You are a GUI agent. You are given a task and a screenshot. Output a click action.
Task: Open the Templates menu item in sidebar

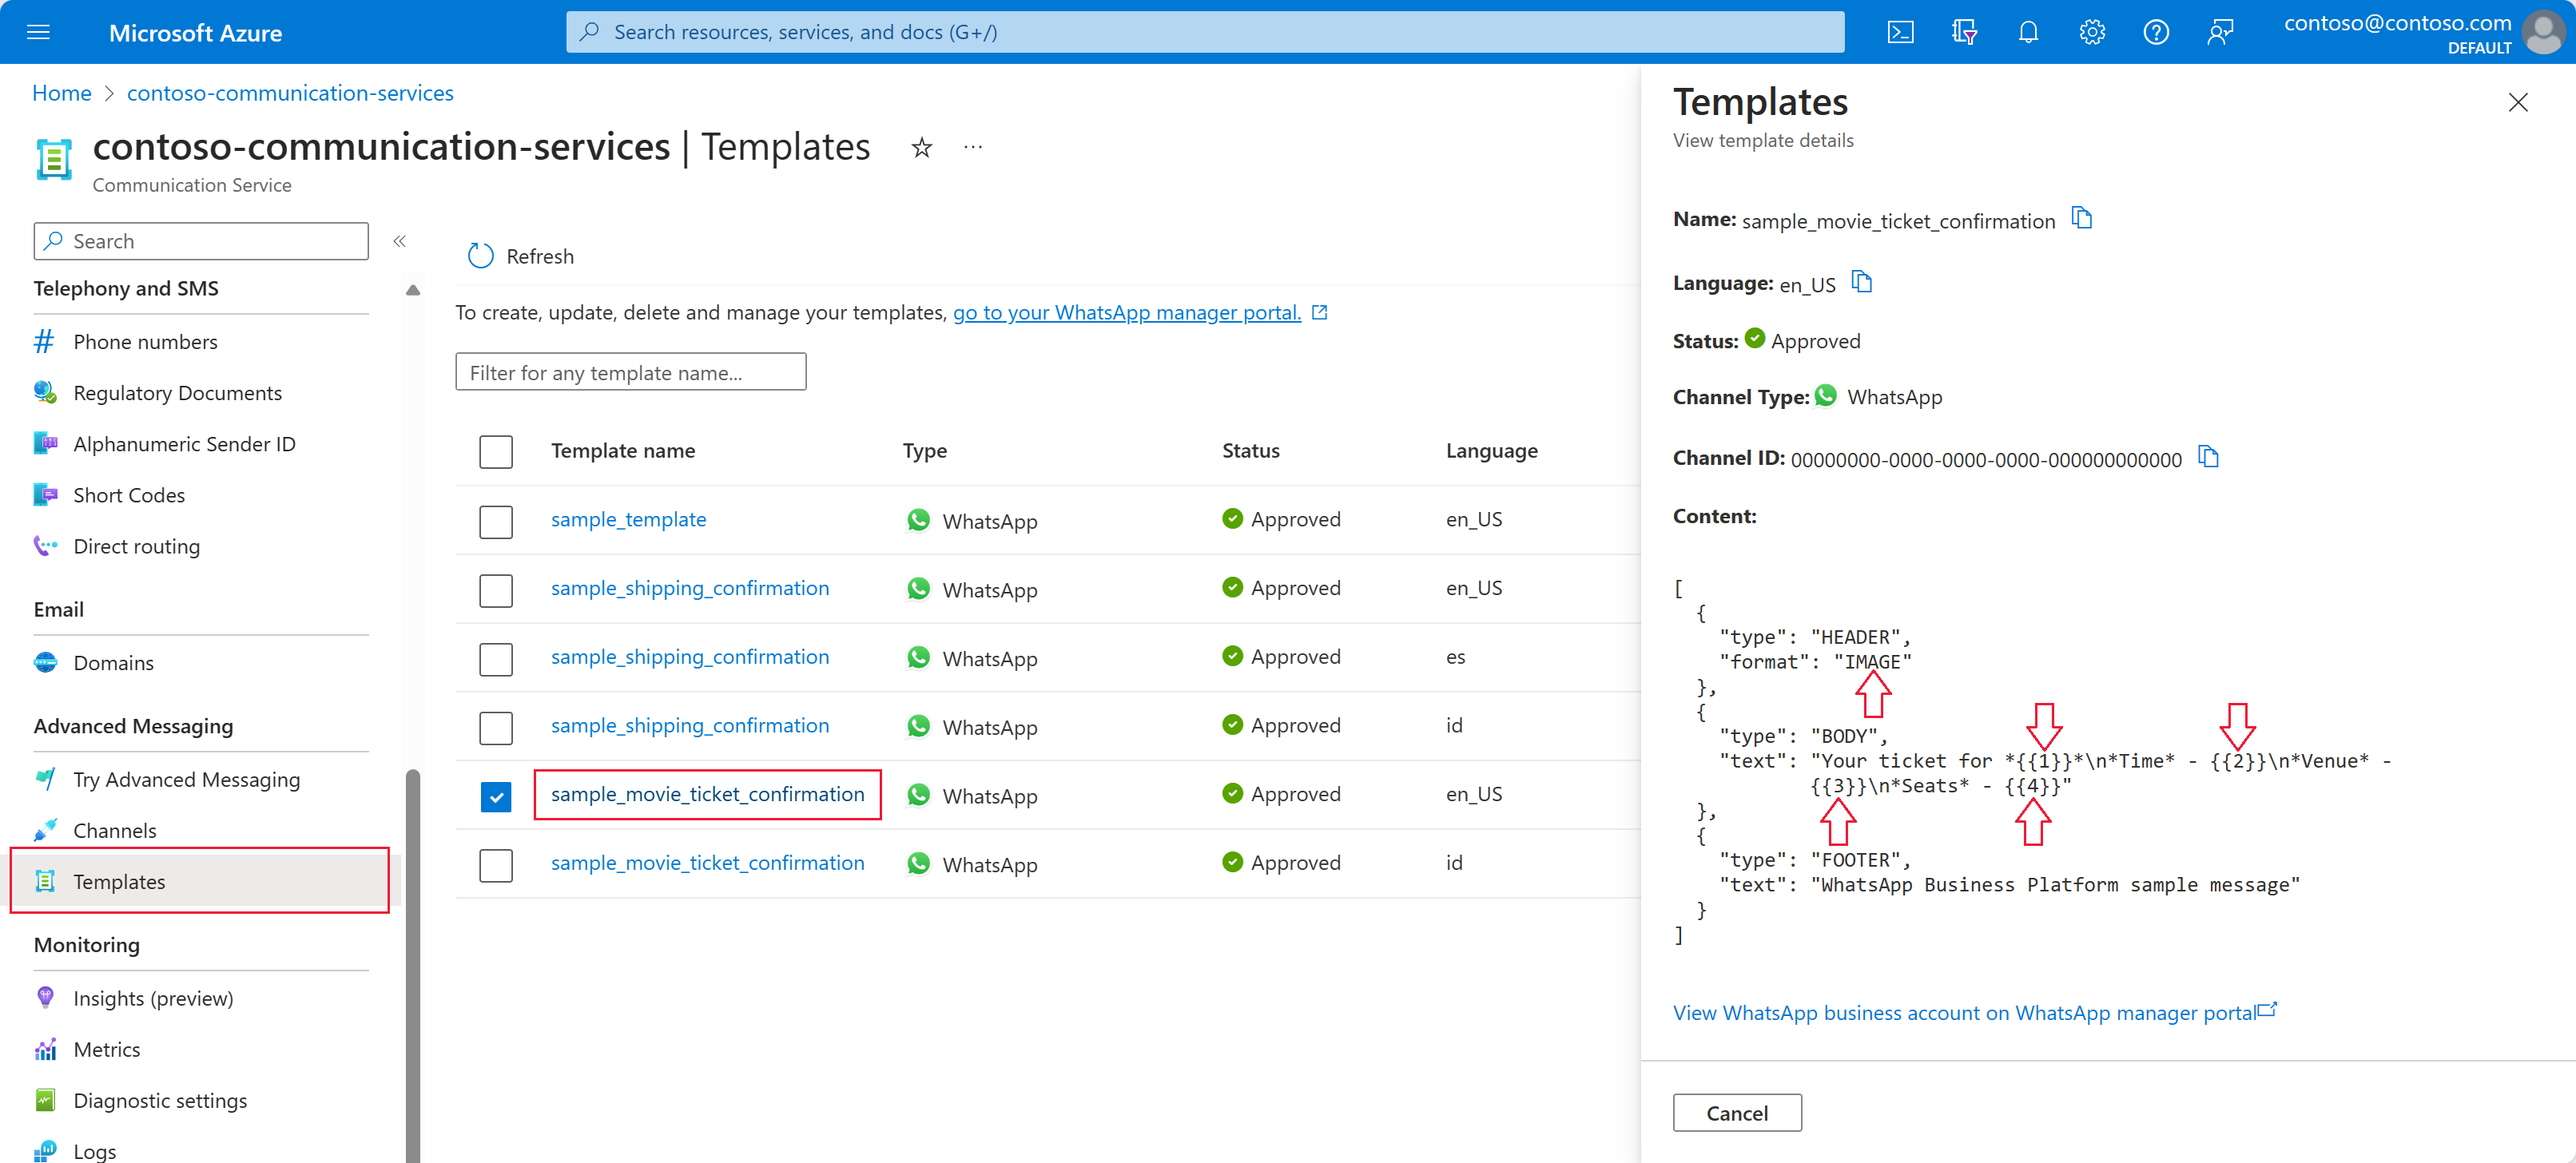click(118, 880)
